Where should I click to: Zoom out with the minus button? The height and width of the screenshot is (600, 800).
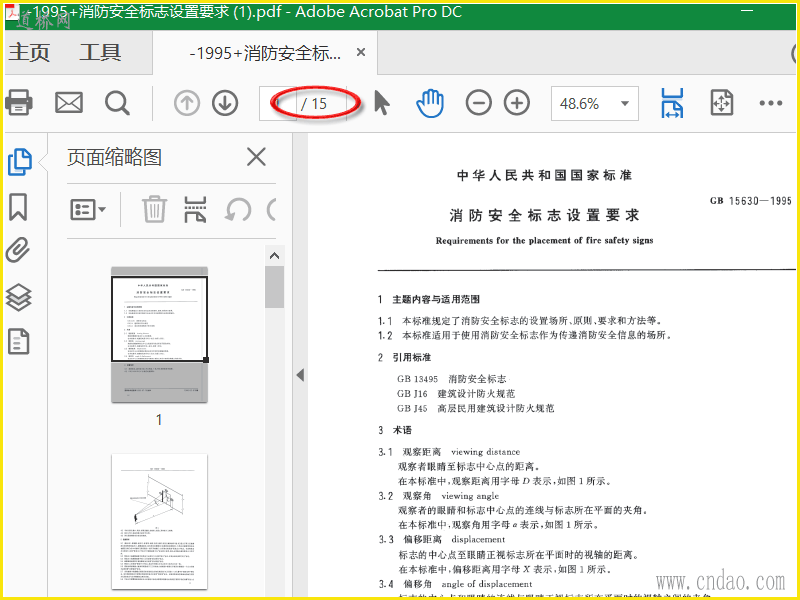[x=479, y=103]
